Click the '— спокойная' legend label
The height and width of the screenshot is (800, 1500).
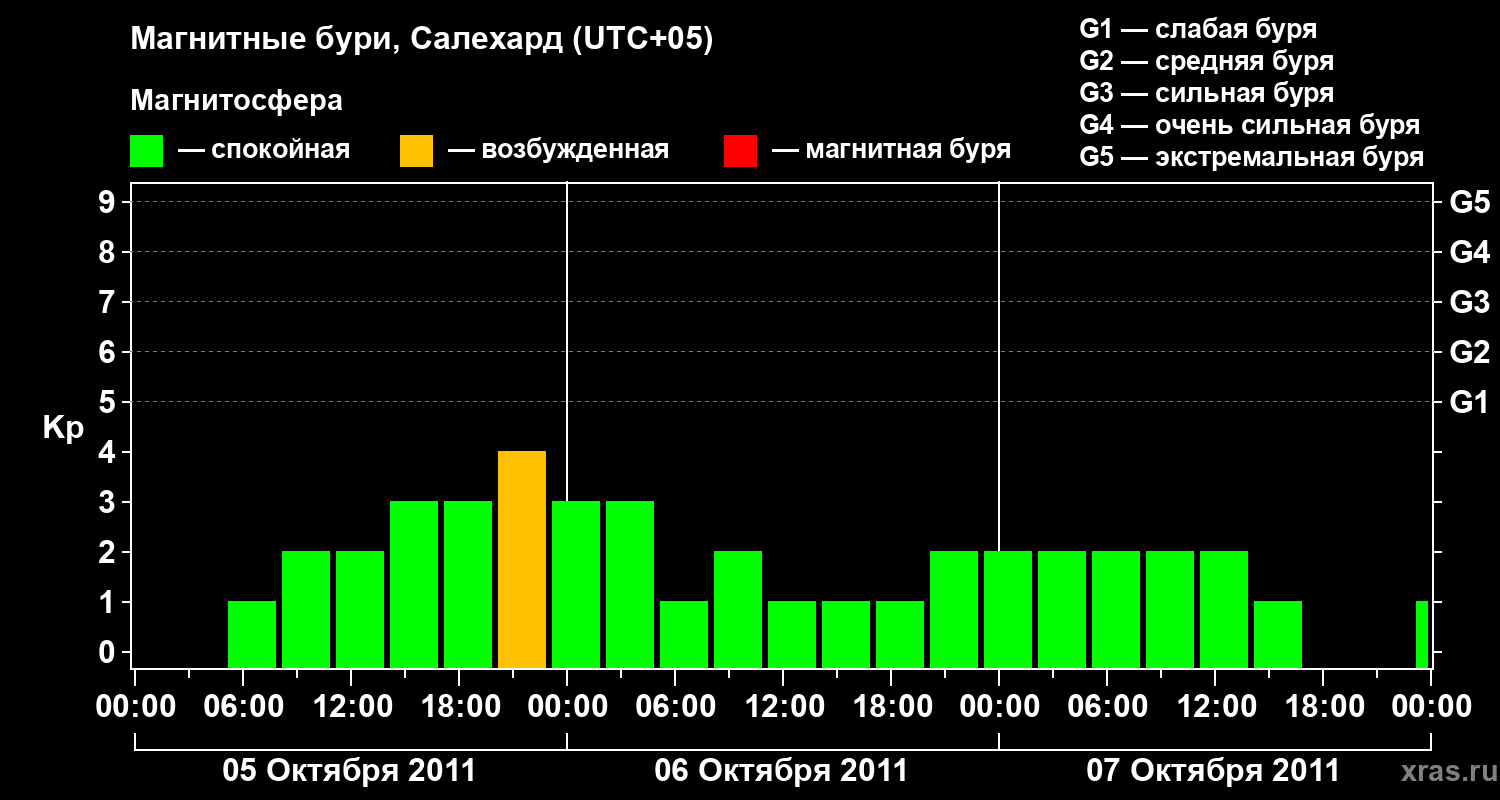(264, 151)
